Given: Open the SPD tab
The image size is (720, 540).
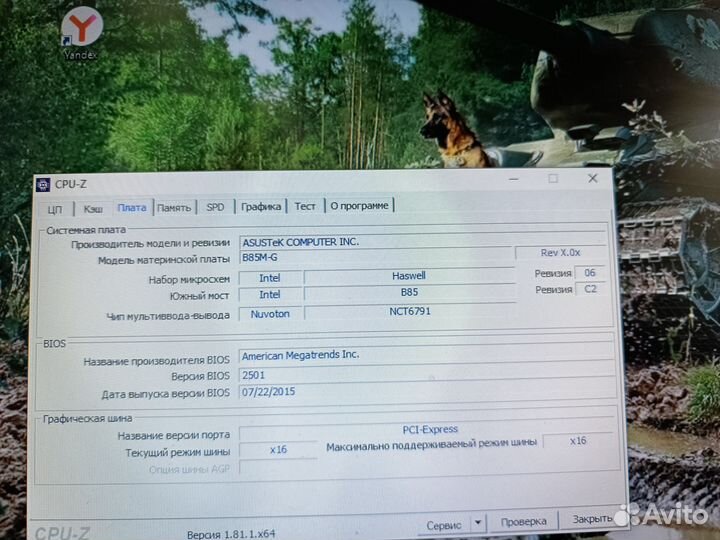Looking at the screenshot, I should (x=215, y=207).
